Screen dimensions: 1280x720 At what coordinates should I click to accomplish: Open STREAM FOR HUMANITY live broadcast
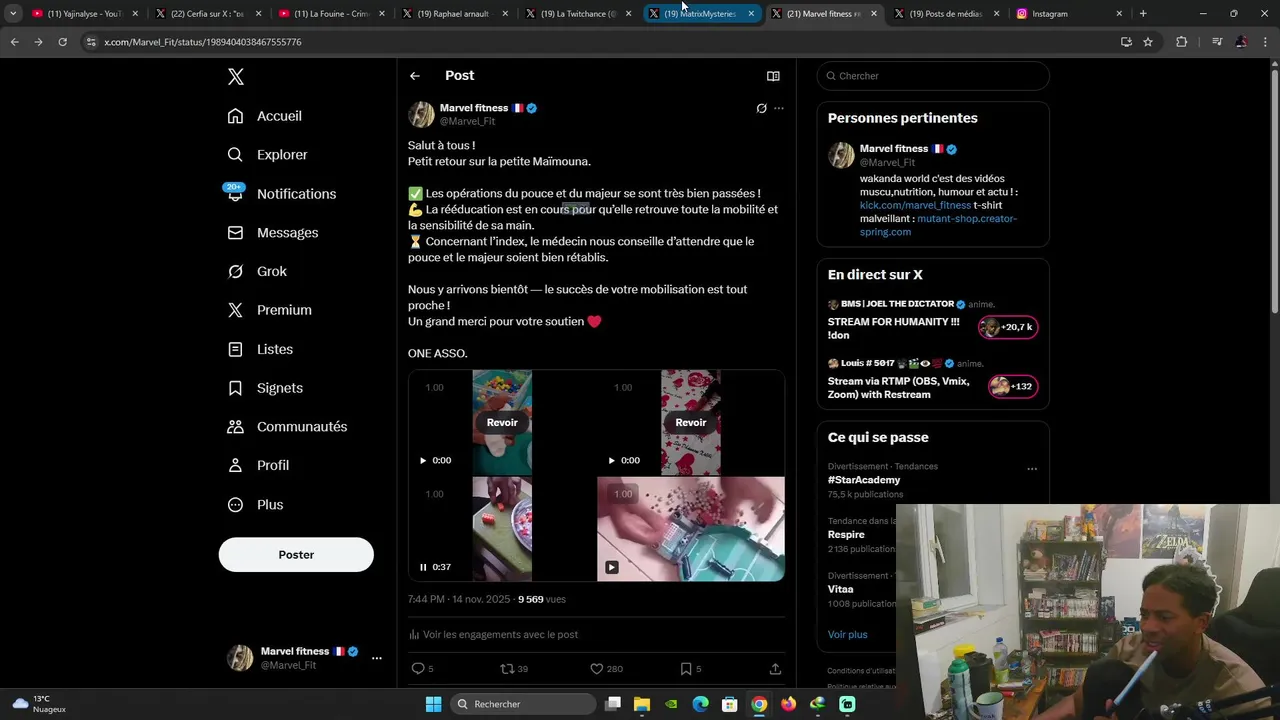tap(893, 328)
